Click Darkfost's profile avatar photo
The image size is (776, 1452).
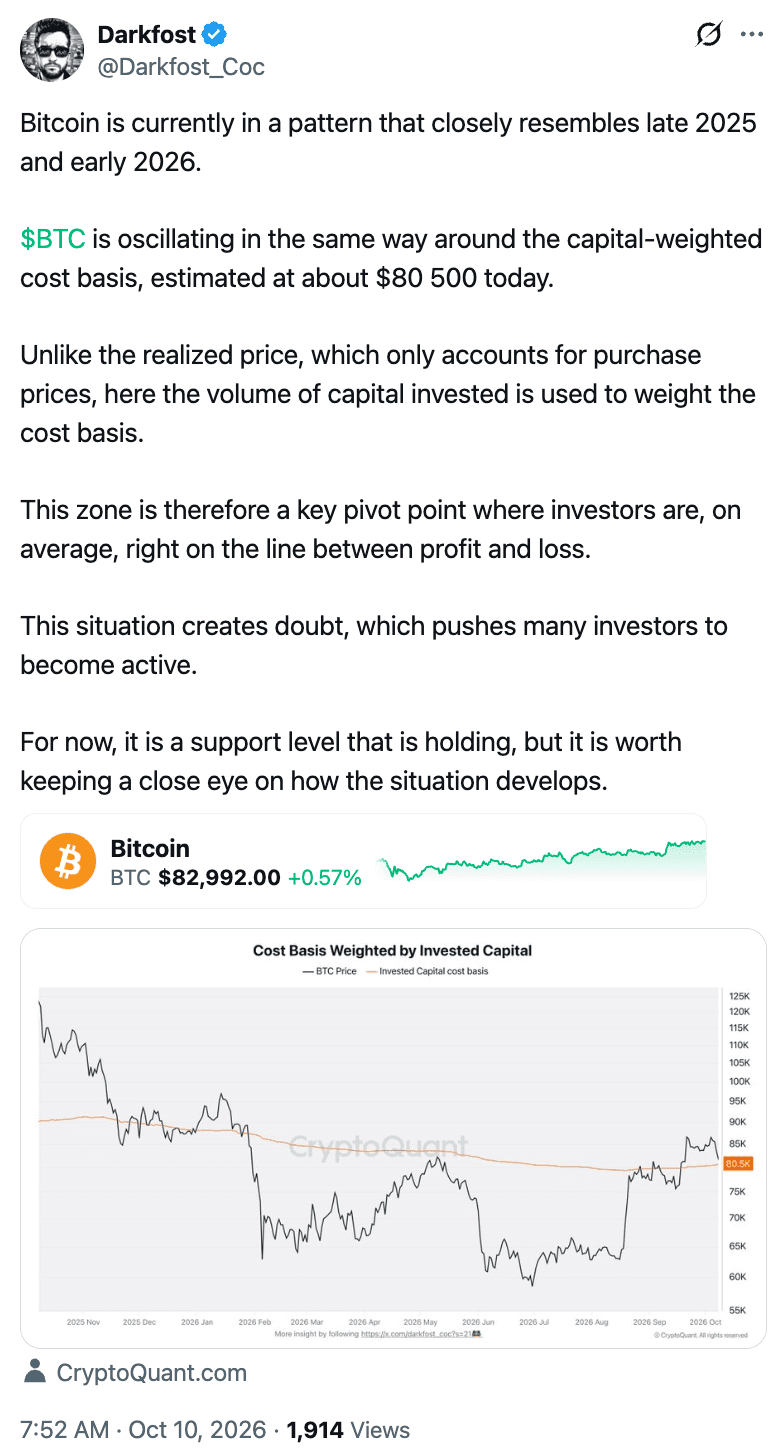tap(52, 52)
